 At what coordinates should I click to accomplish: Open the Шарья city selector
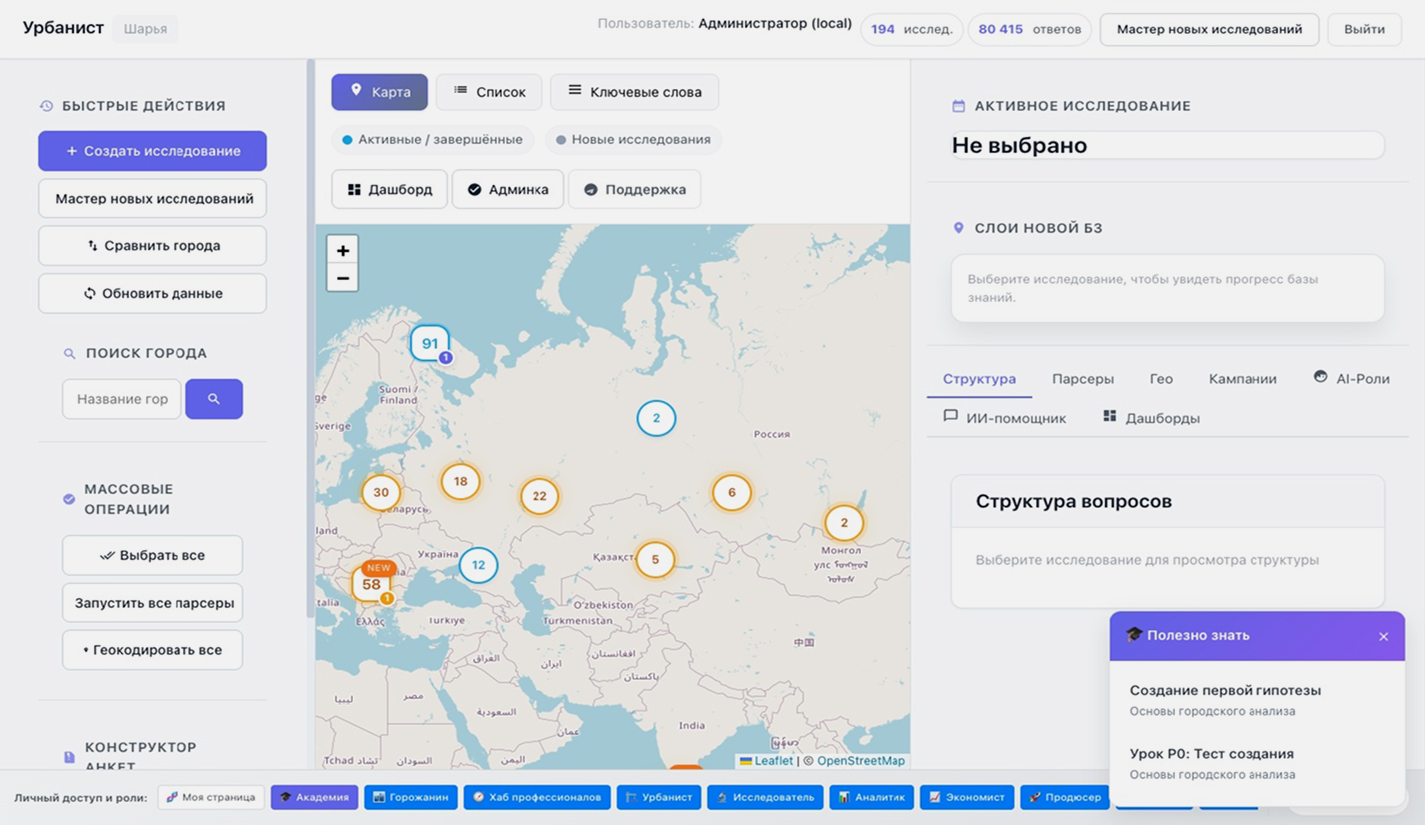[x=145, y=29]
